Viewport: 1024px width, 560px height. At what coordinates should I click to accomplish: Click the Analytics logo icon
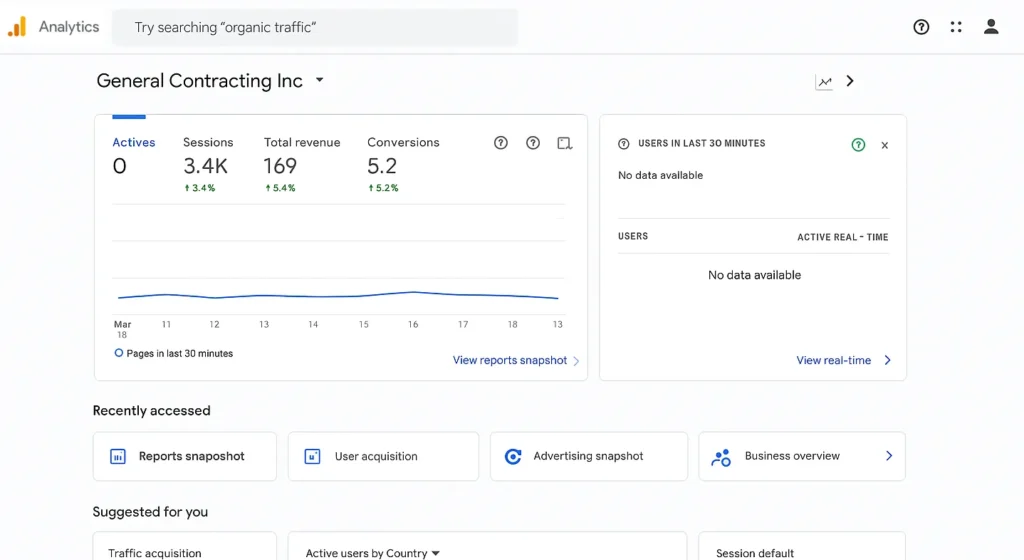click(x=17, y=27)
